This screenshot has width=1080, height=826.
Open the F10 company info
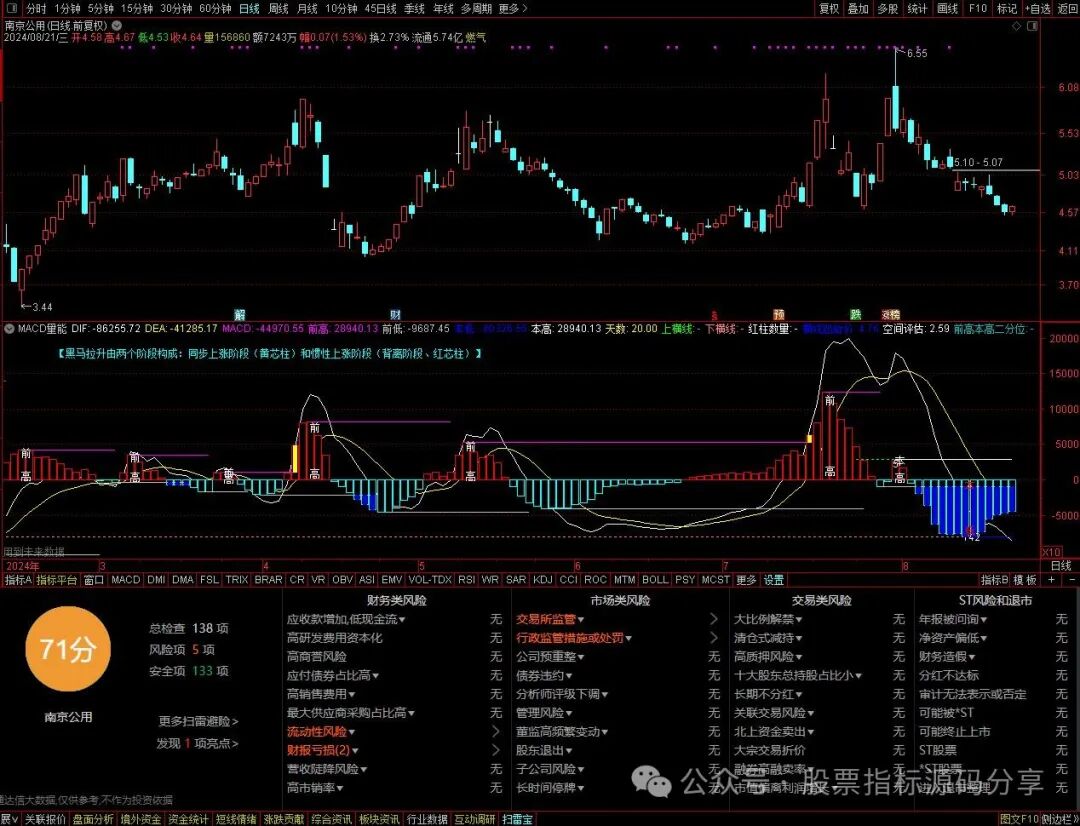977,8
